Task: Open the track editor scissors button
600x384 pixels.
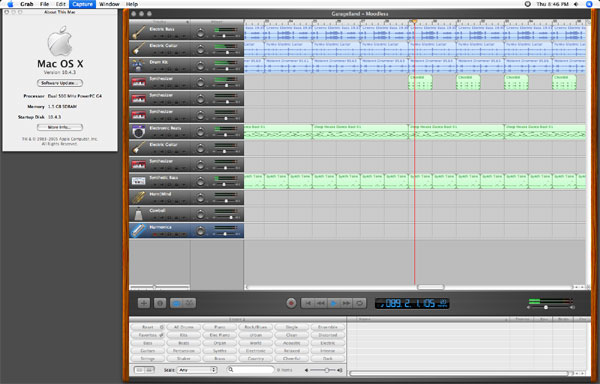Action: click(189, 303)
